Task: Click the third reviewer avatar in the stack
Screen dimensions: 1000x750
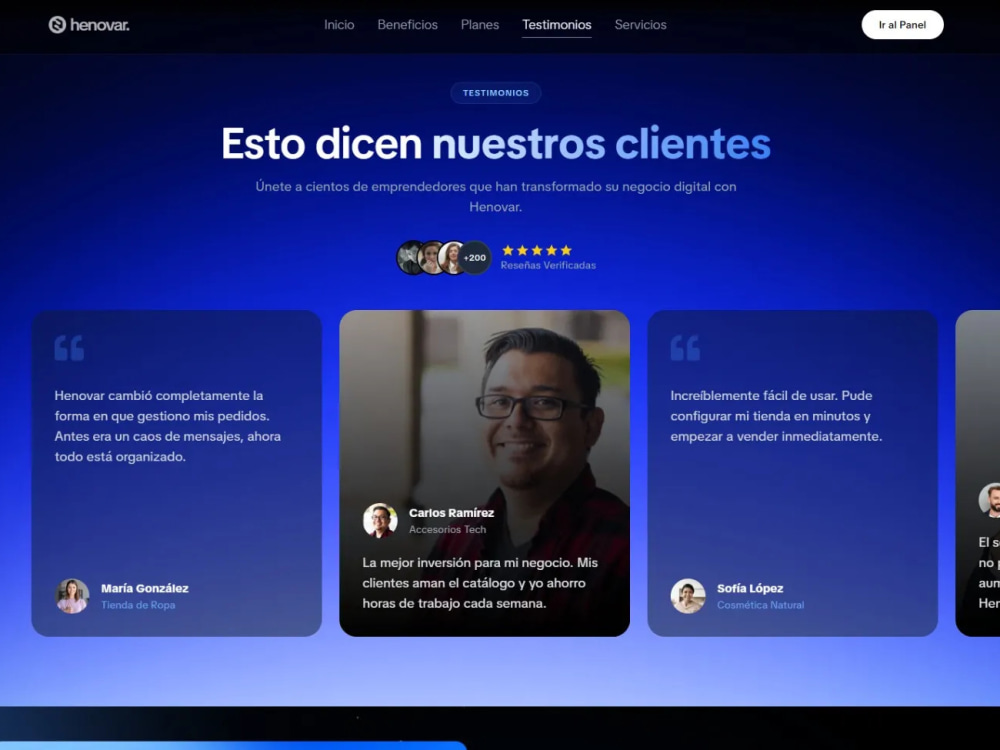Action: coord(450,258)
